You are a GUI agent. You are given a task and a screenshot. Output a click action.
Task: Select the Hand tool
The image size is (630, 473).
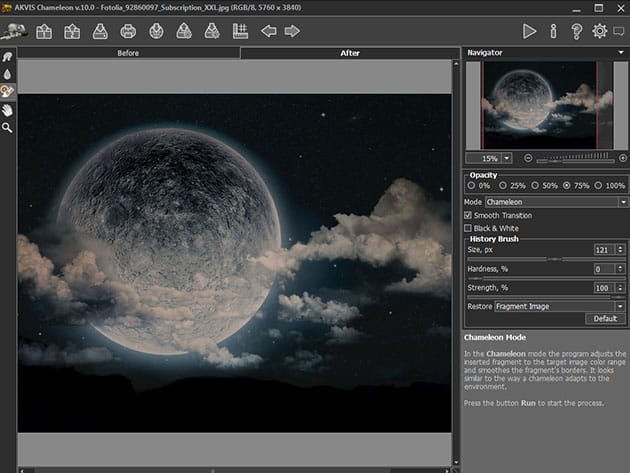(8, 109)
